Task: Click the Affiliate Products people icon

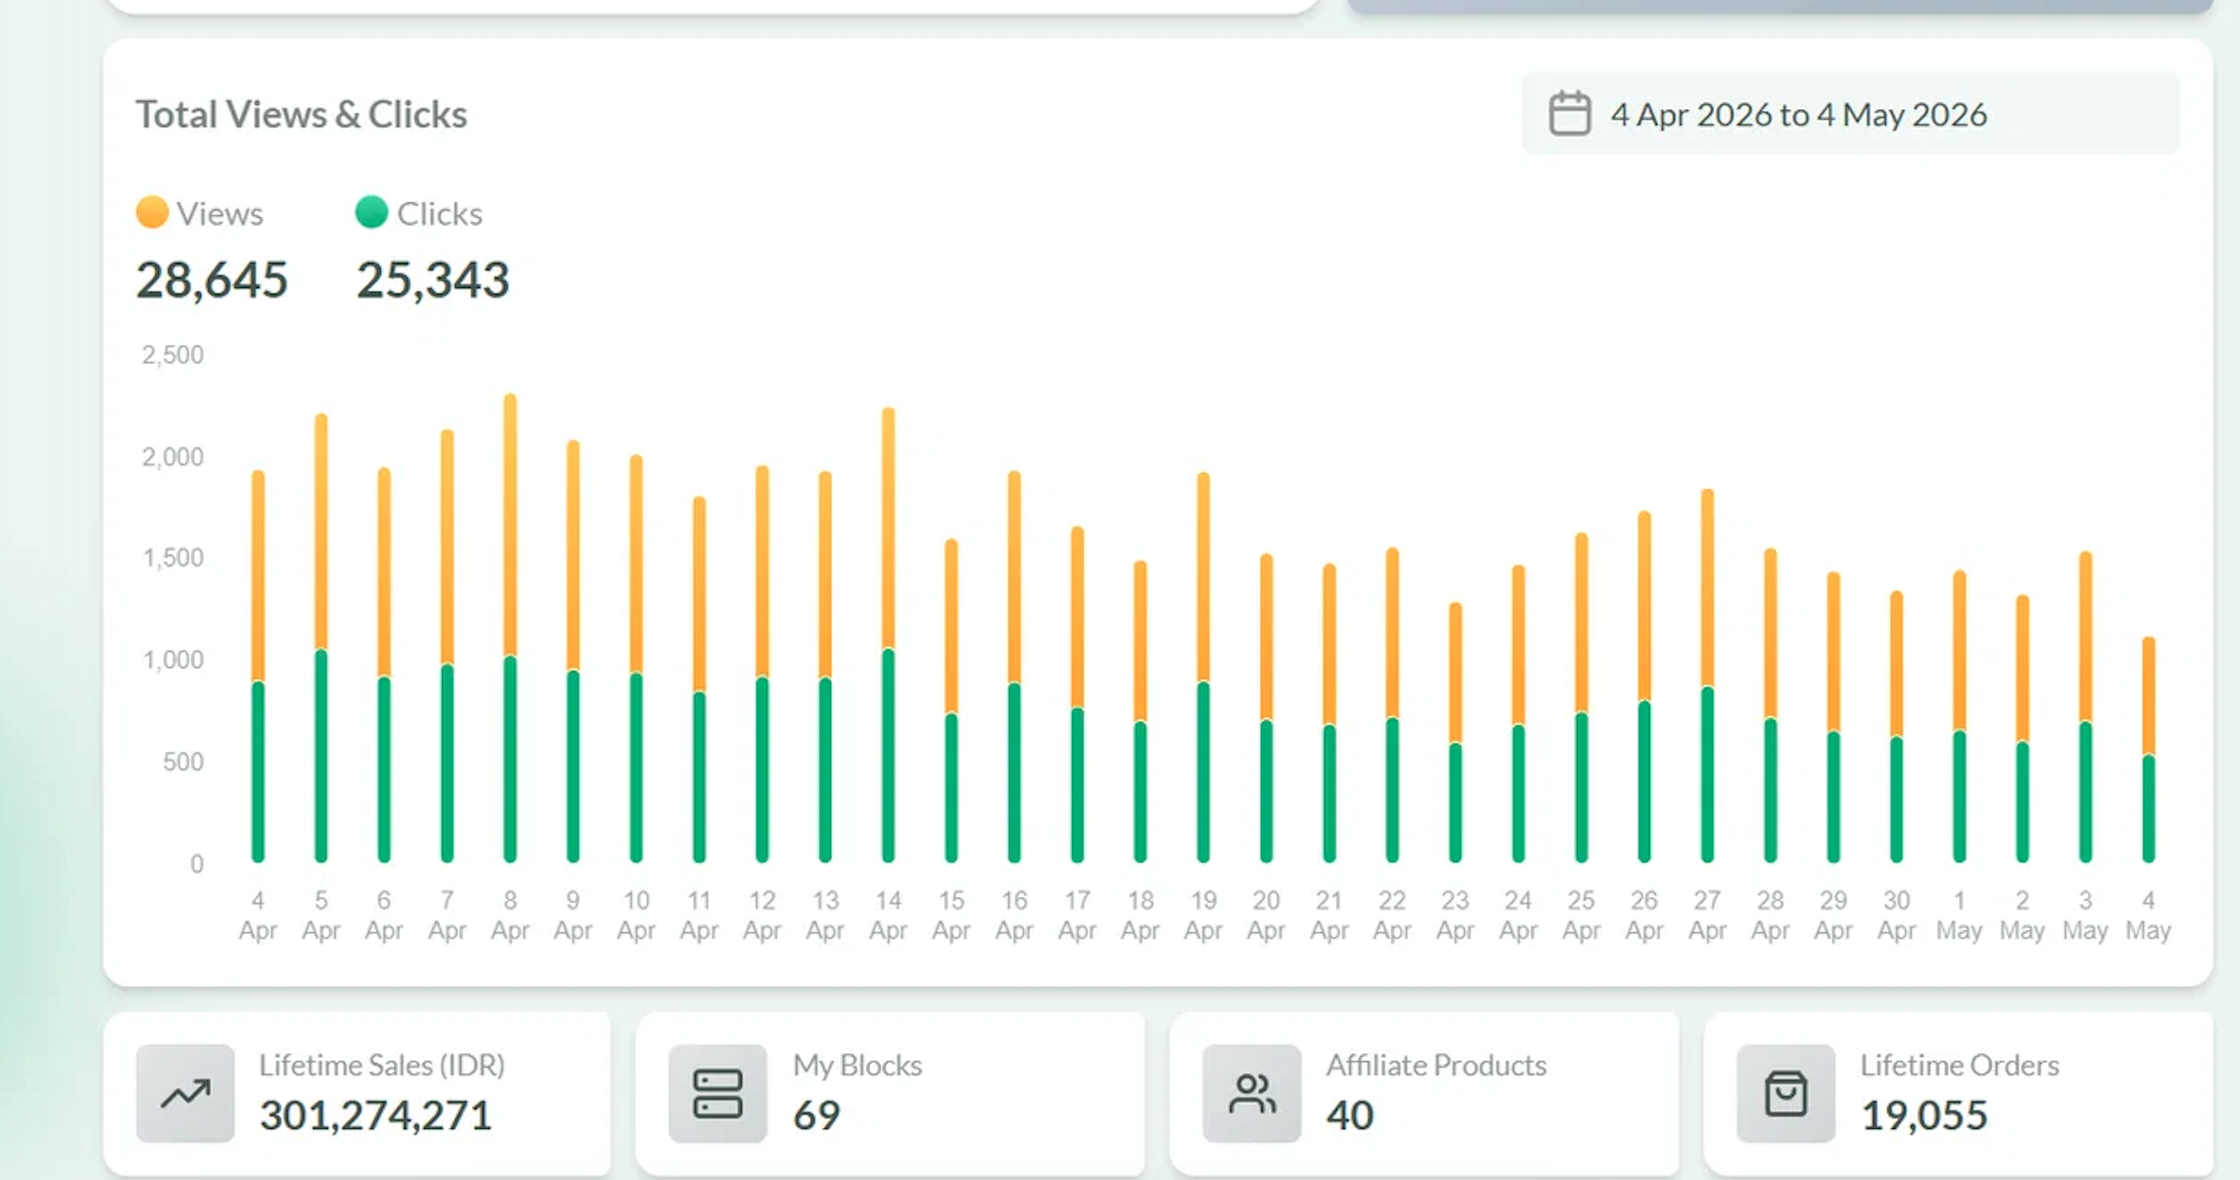Action: pyautogui.click(x=1252, y=1093)
